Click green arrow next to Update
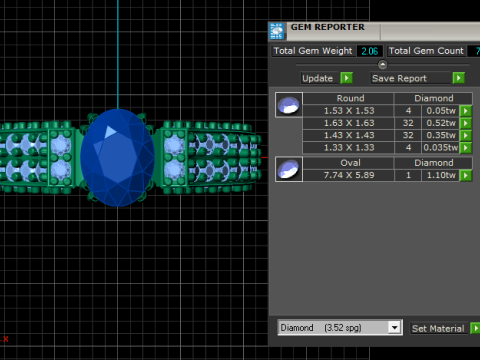The image size is (480, 360). click(346, 78)
